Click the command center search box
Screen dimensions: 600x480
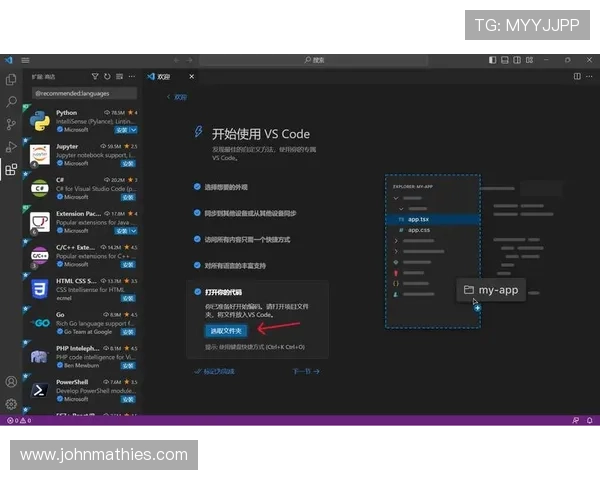[x=313, y=60]
